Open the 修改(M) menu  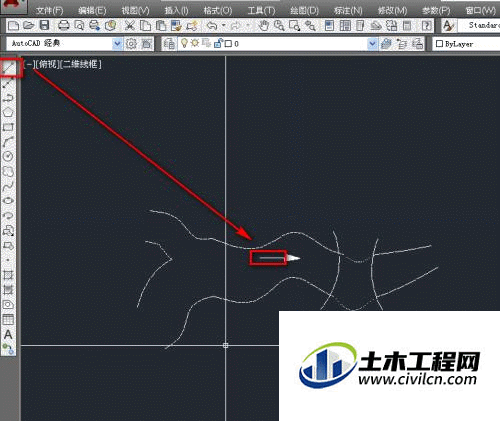pos(392,11)
